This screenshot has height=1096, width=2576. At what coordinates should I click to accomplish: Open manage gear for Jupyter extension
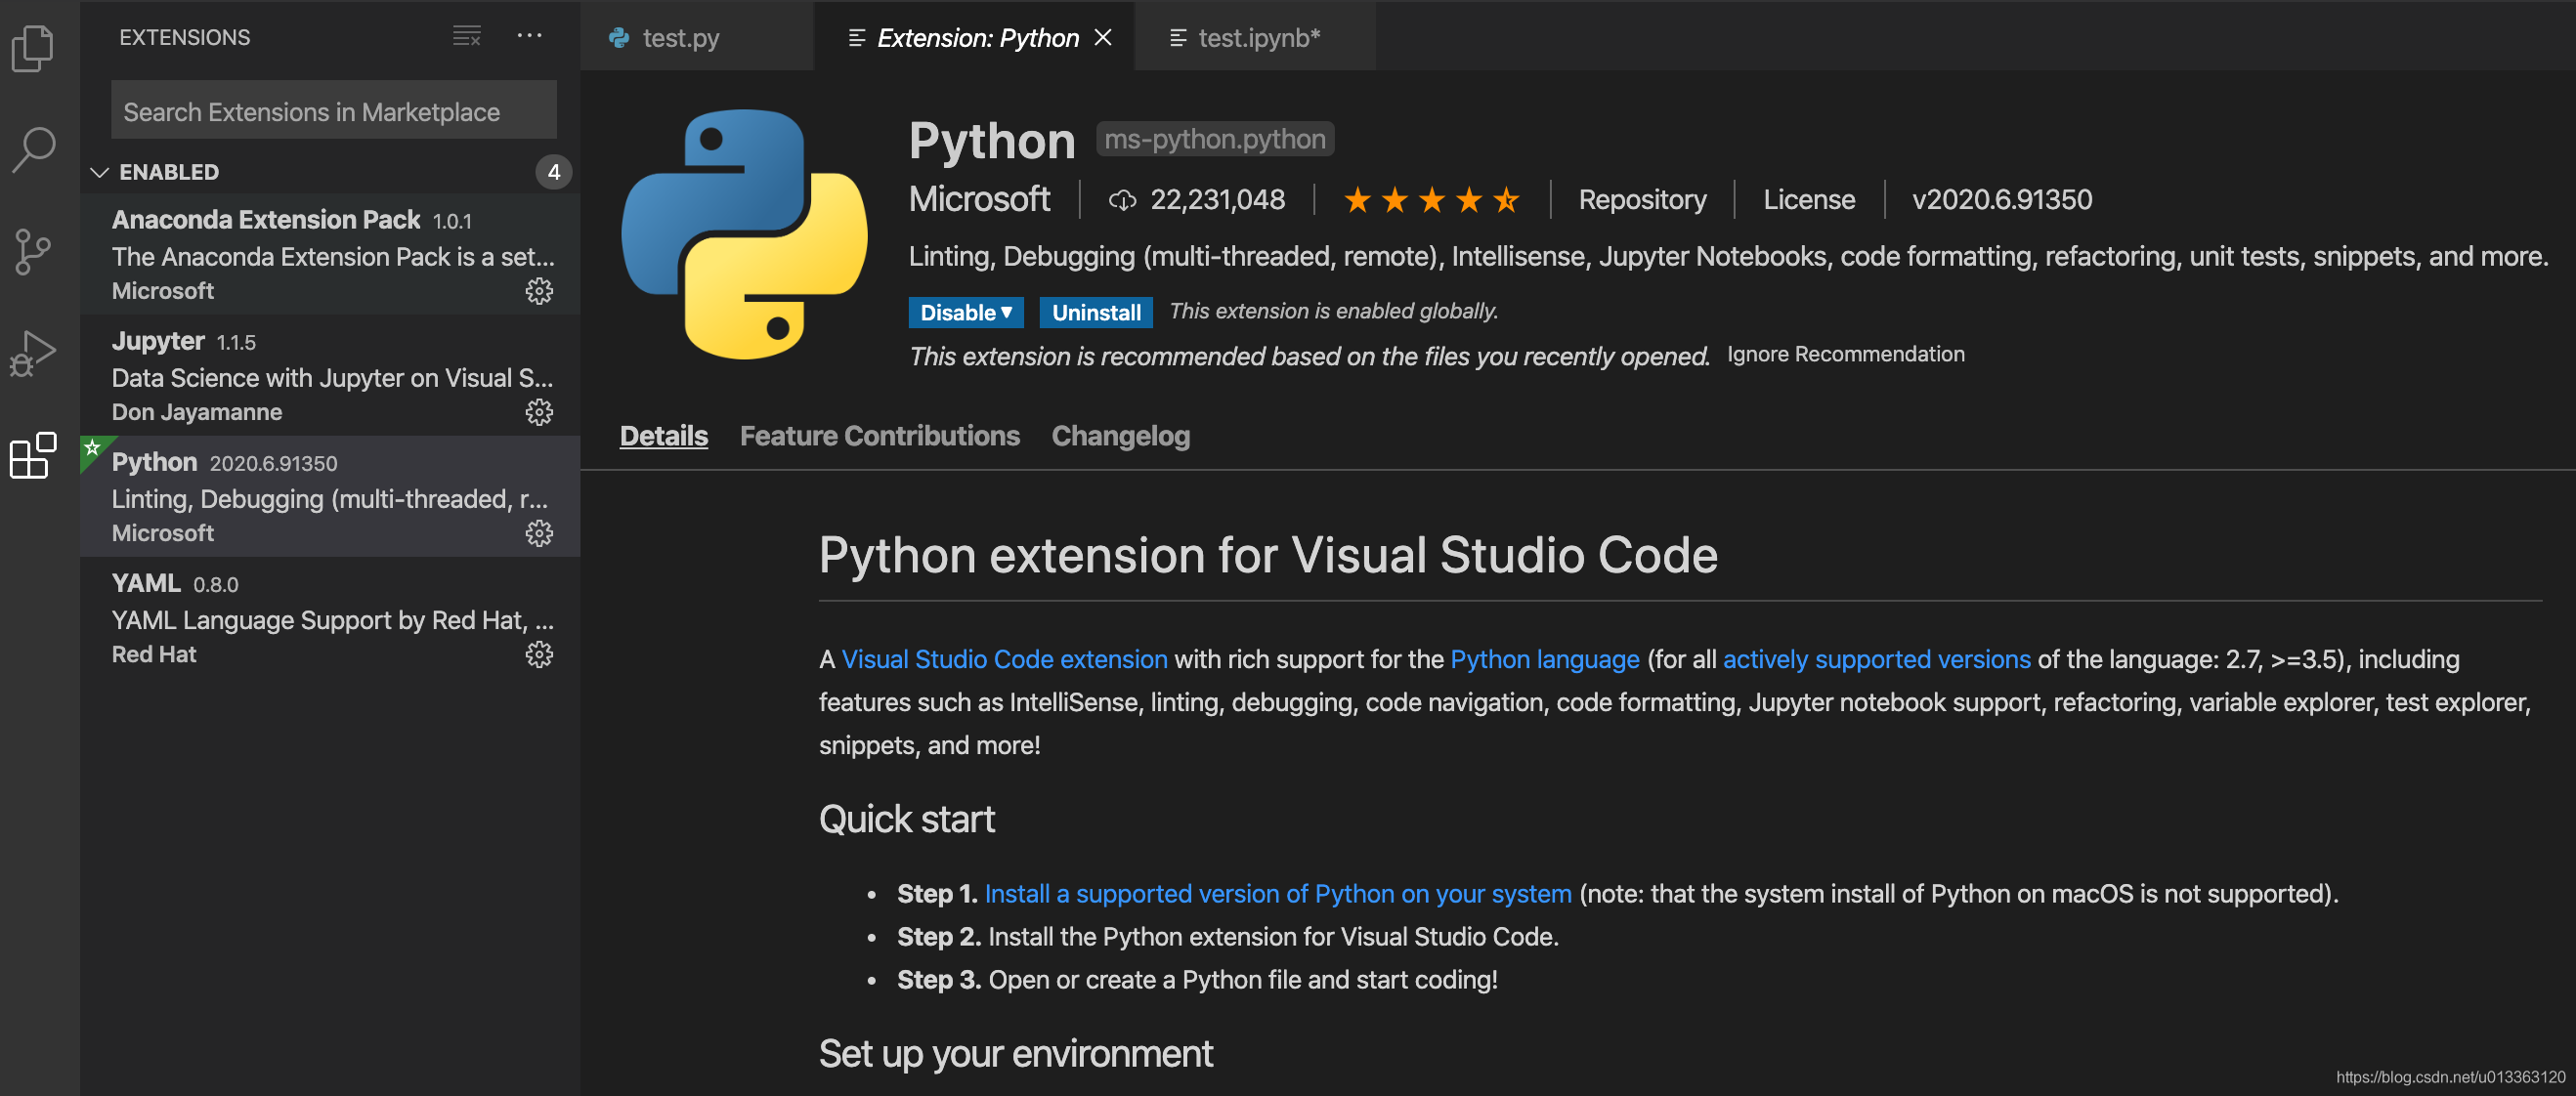click(539, 412)
